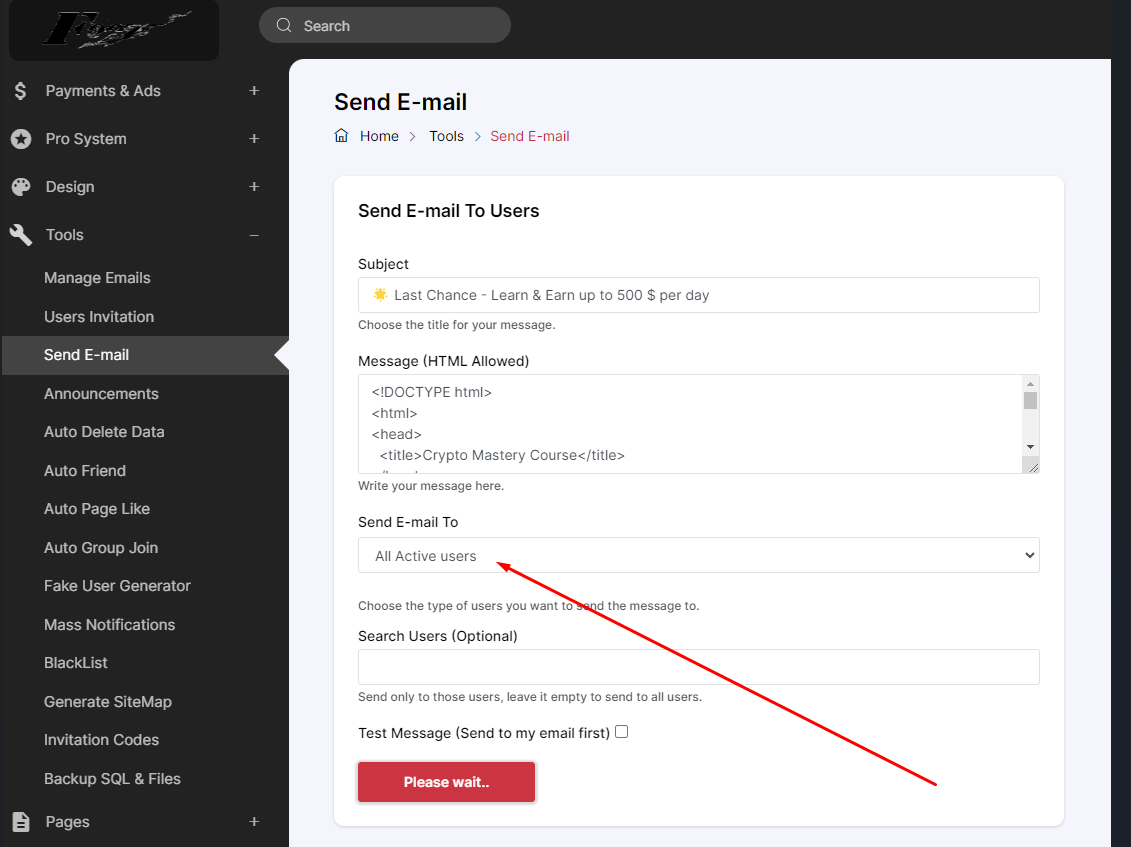Click the star icon beside Pro System
This screenshot has height=847, width=1131.
coord(21,139)
